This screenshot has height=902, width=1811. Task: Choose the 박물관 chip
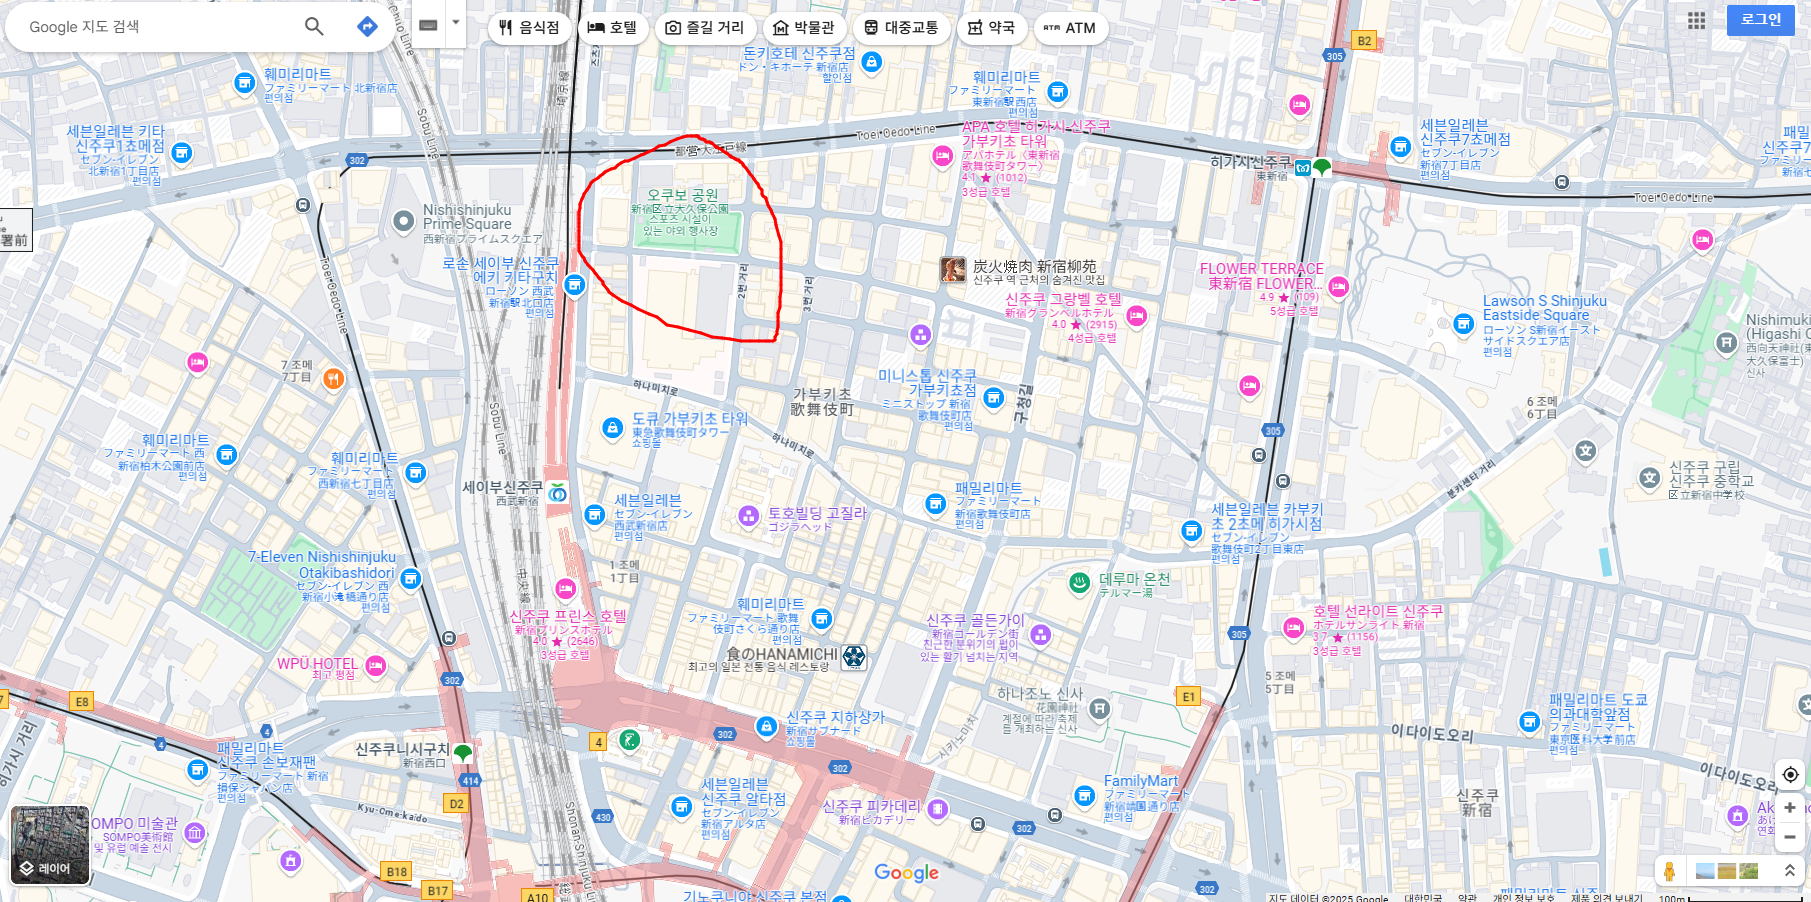[803, 28]
